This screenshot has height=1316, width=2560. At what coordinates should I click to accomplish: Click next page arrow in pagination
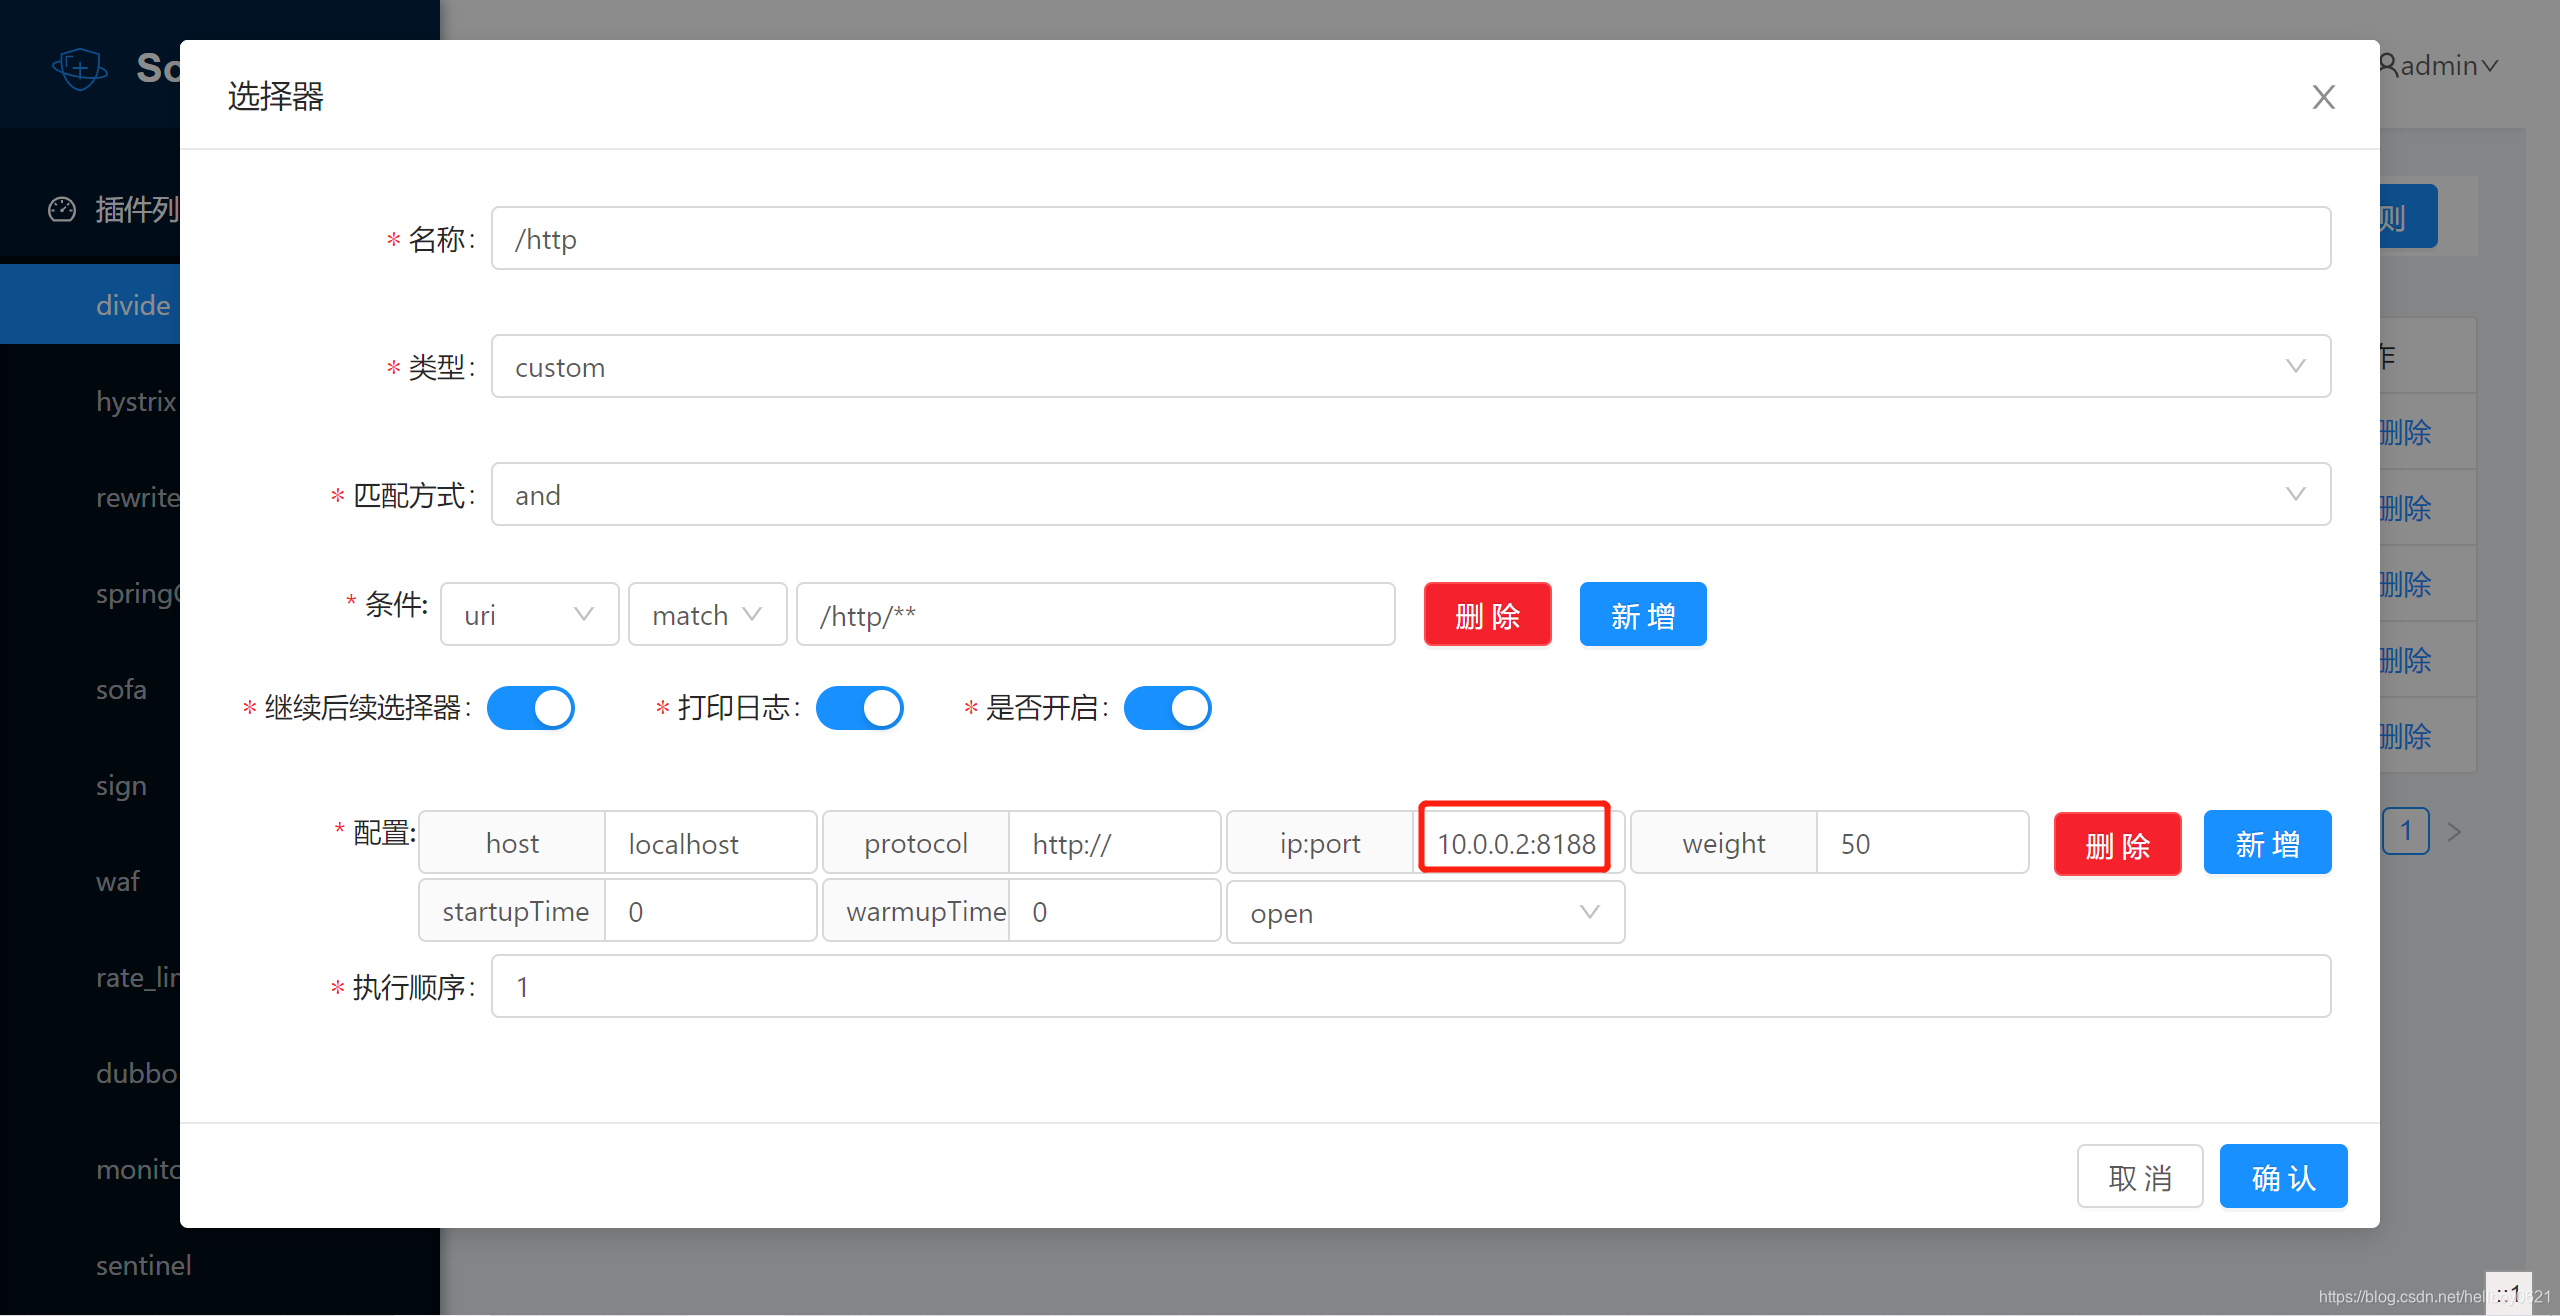click(2454, 832)
